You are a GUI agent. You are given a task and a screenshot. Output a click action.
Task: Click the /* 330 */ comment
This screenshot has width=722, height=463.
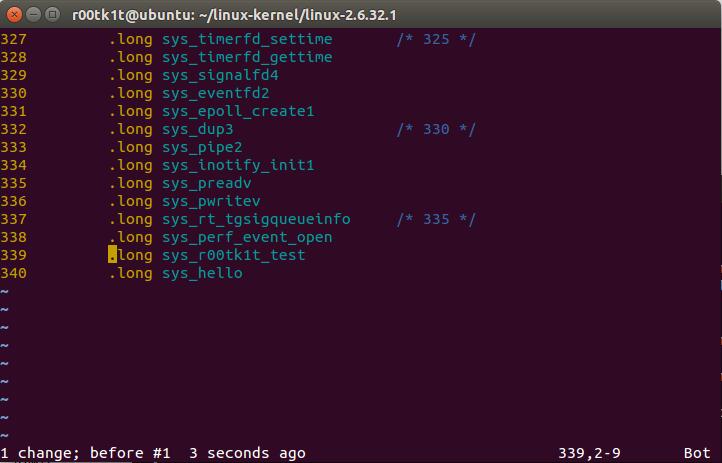(436, 129)
